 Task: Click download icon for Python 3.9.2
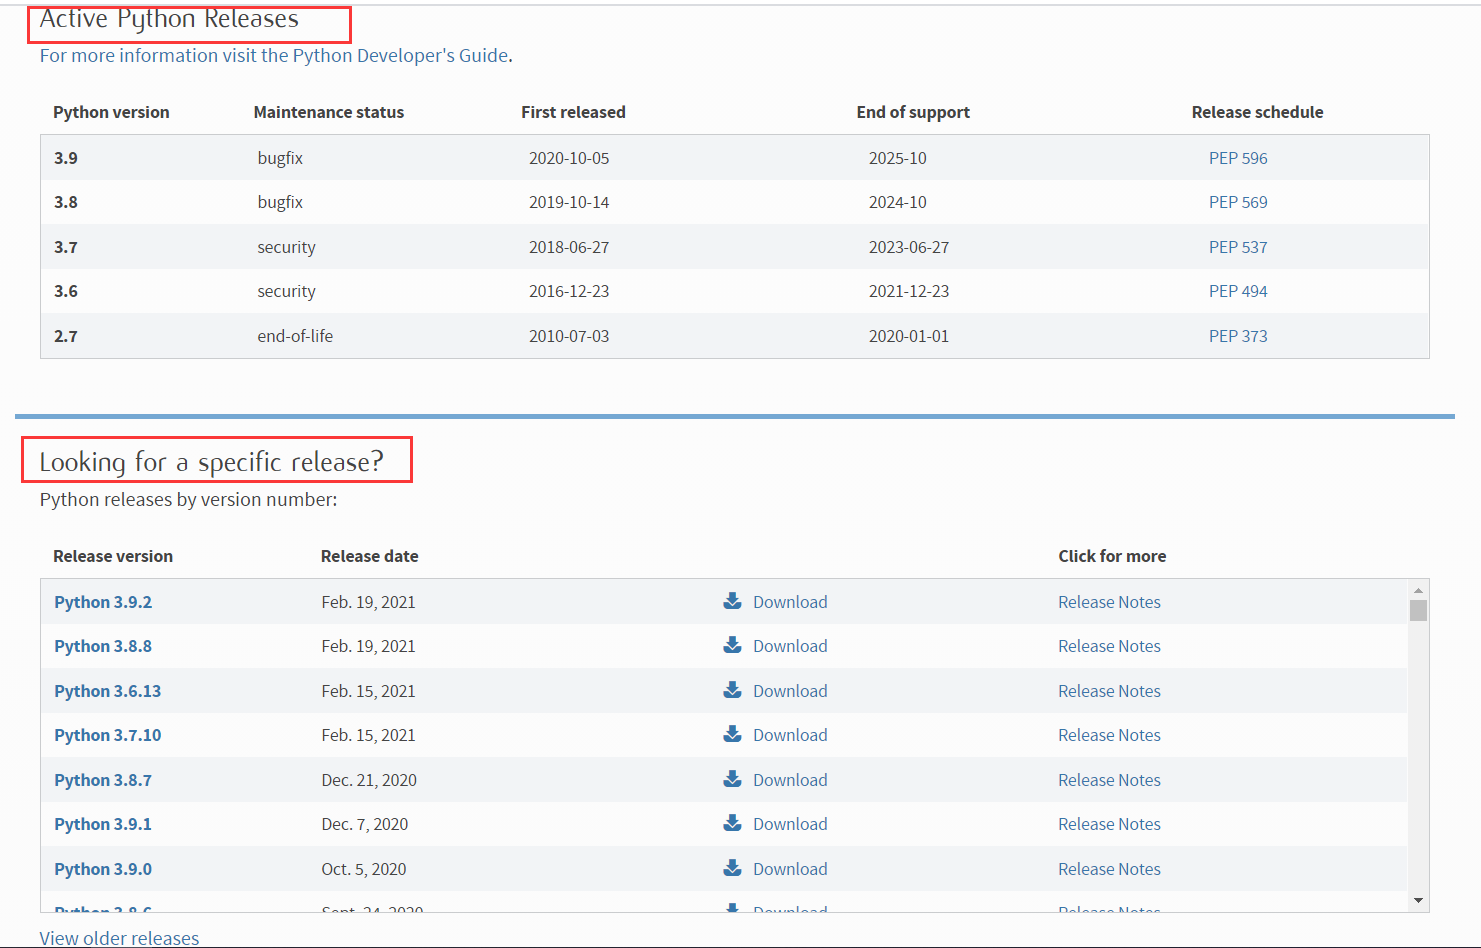point(733,601)
